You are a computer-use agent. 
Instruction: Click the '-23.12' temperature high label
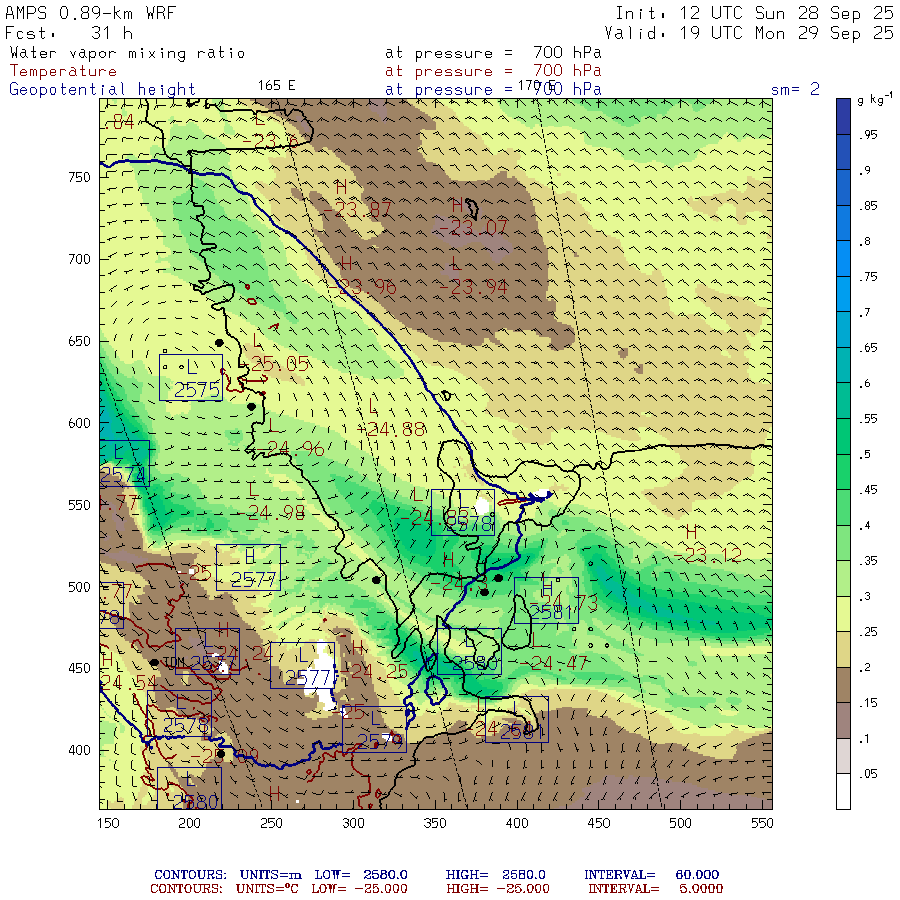coord(708,555)
